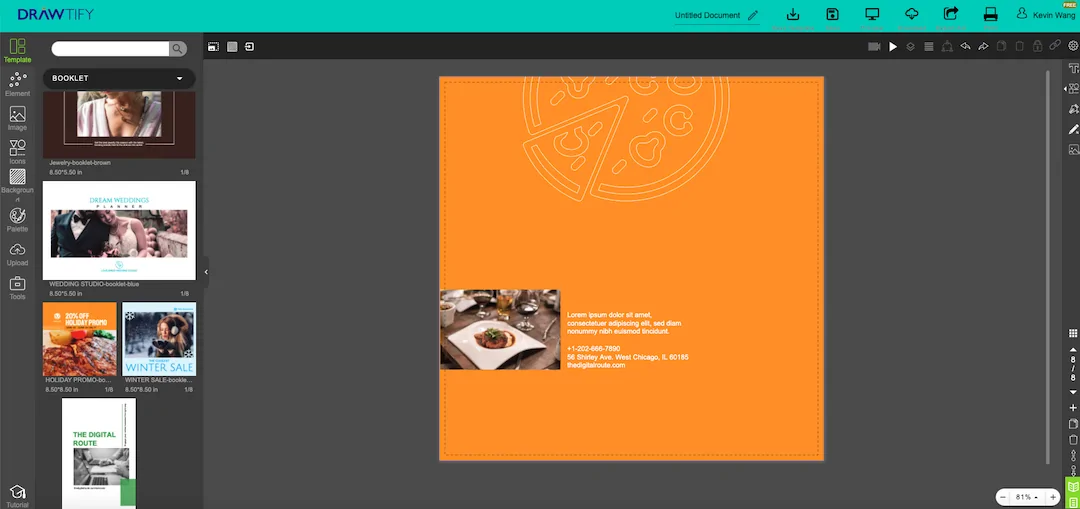Click the copy icon in toolbar
This screenshot has width=1080, height=509.
click(x=1001, y=47)
